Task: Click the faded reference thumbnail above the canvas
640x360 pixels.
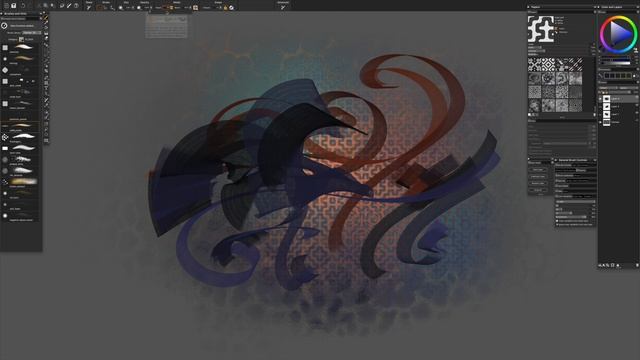Action: coord(167,26)
